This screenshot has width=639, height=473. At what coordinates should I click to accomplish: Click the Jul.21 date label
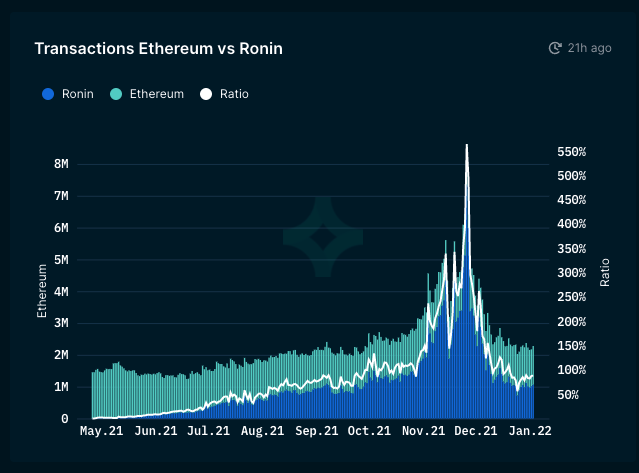(208, 431)
